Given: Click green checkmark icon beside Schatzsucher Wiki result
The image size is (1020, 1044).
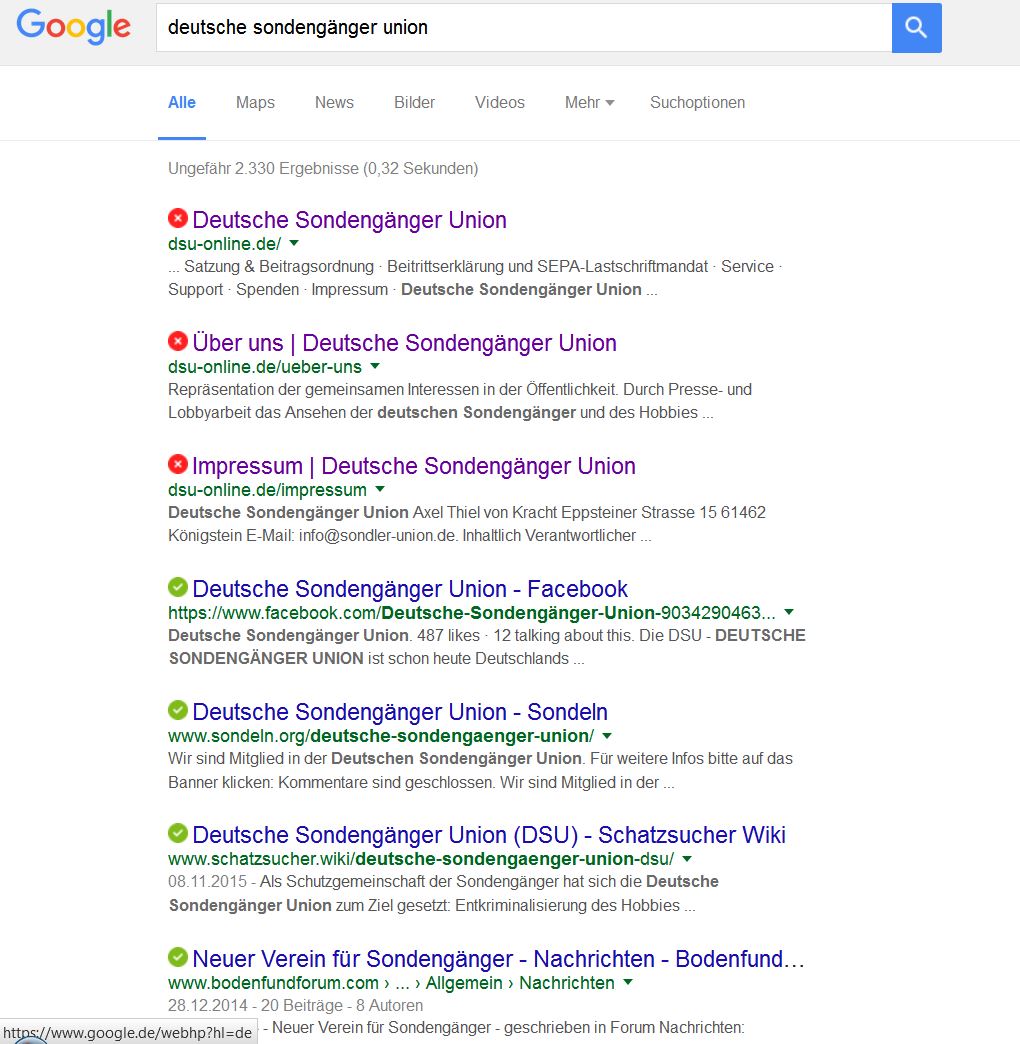Looking at the screenshot, I should pos(178,833).
